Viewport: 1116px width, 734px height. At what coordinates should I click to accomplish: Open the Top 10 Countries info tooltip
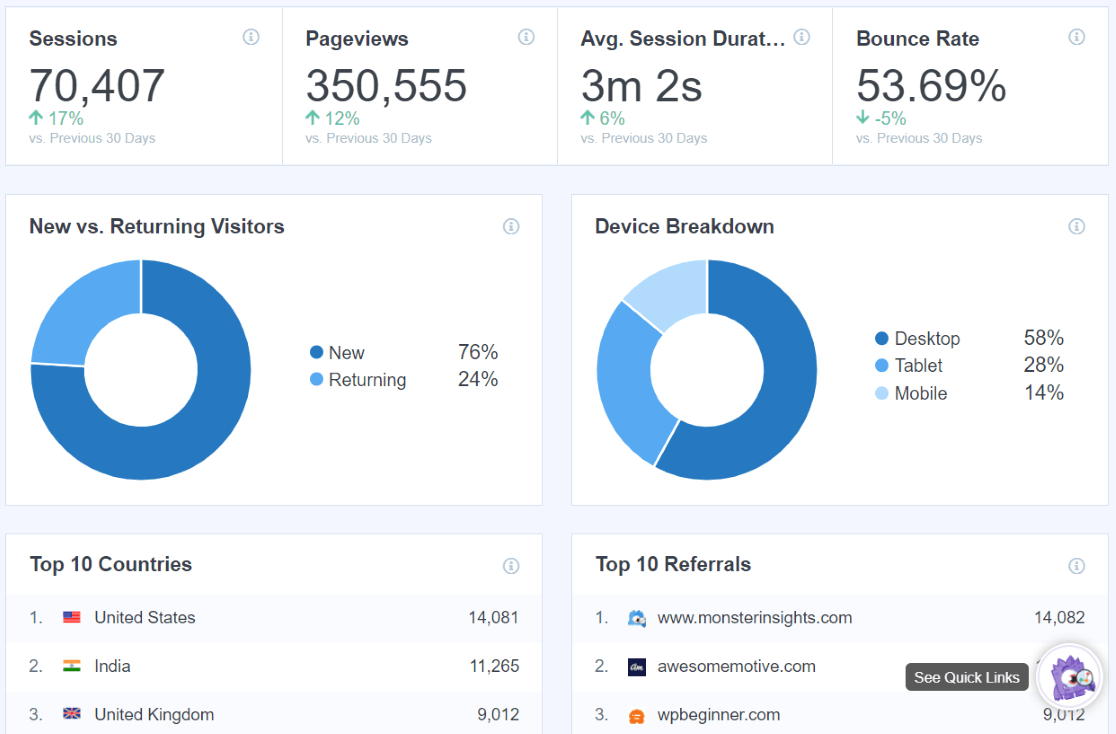511,565
